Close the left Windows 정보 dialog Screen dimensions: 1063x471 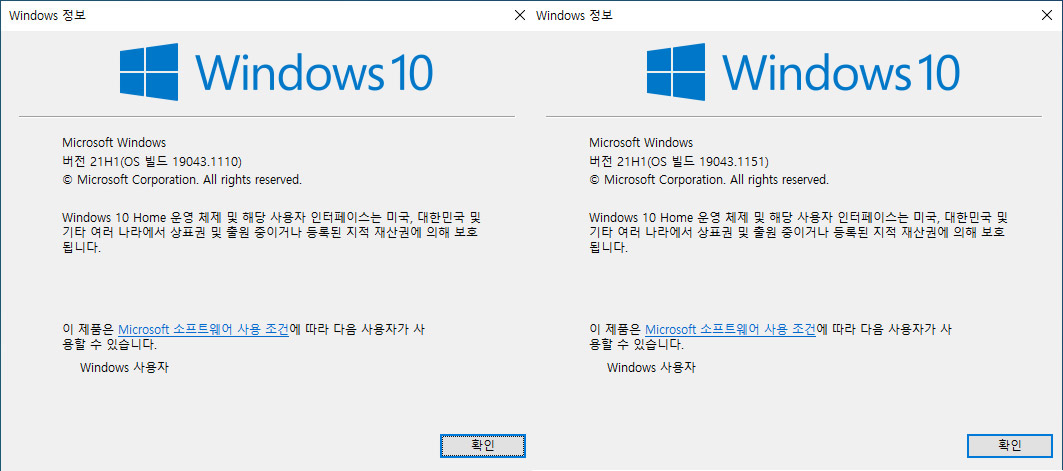click(520, 16)
